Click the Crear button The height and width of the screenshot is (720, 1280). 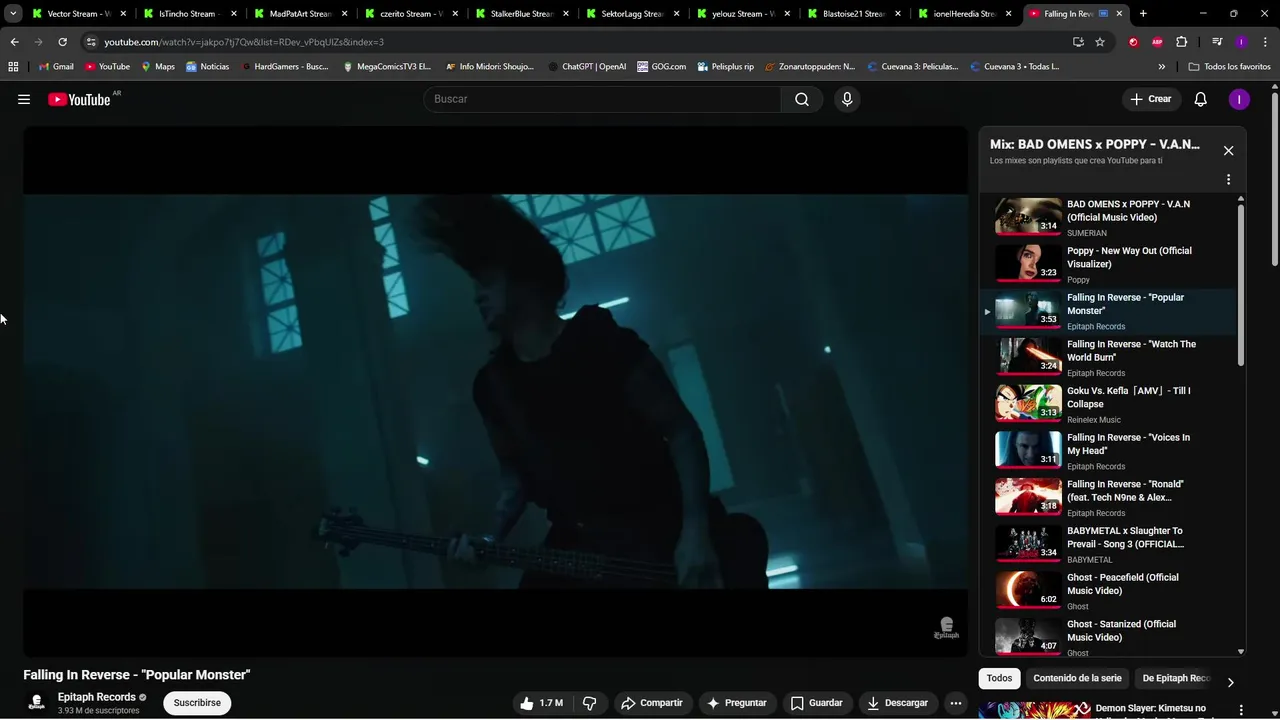tap(1151, 99)
